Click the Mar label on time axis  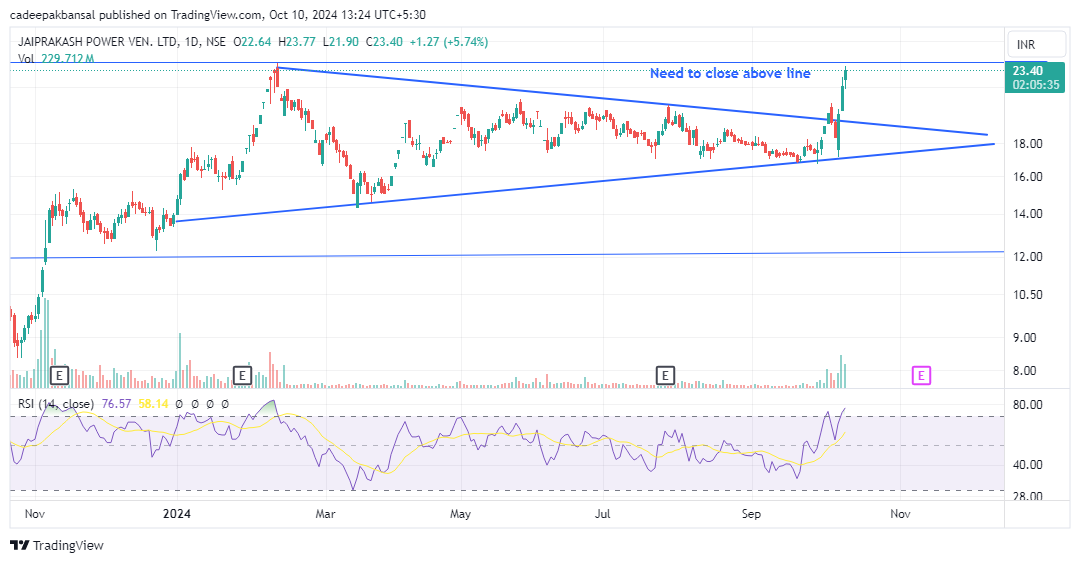[325, 514]
